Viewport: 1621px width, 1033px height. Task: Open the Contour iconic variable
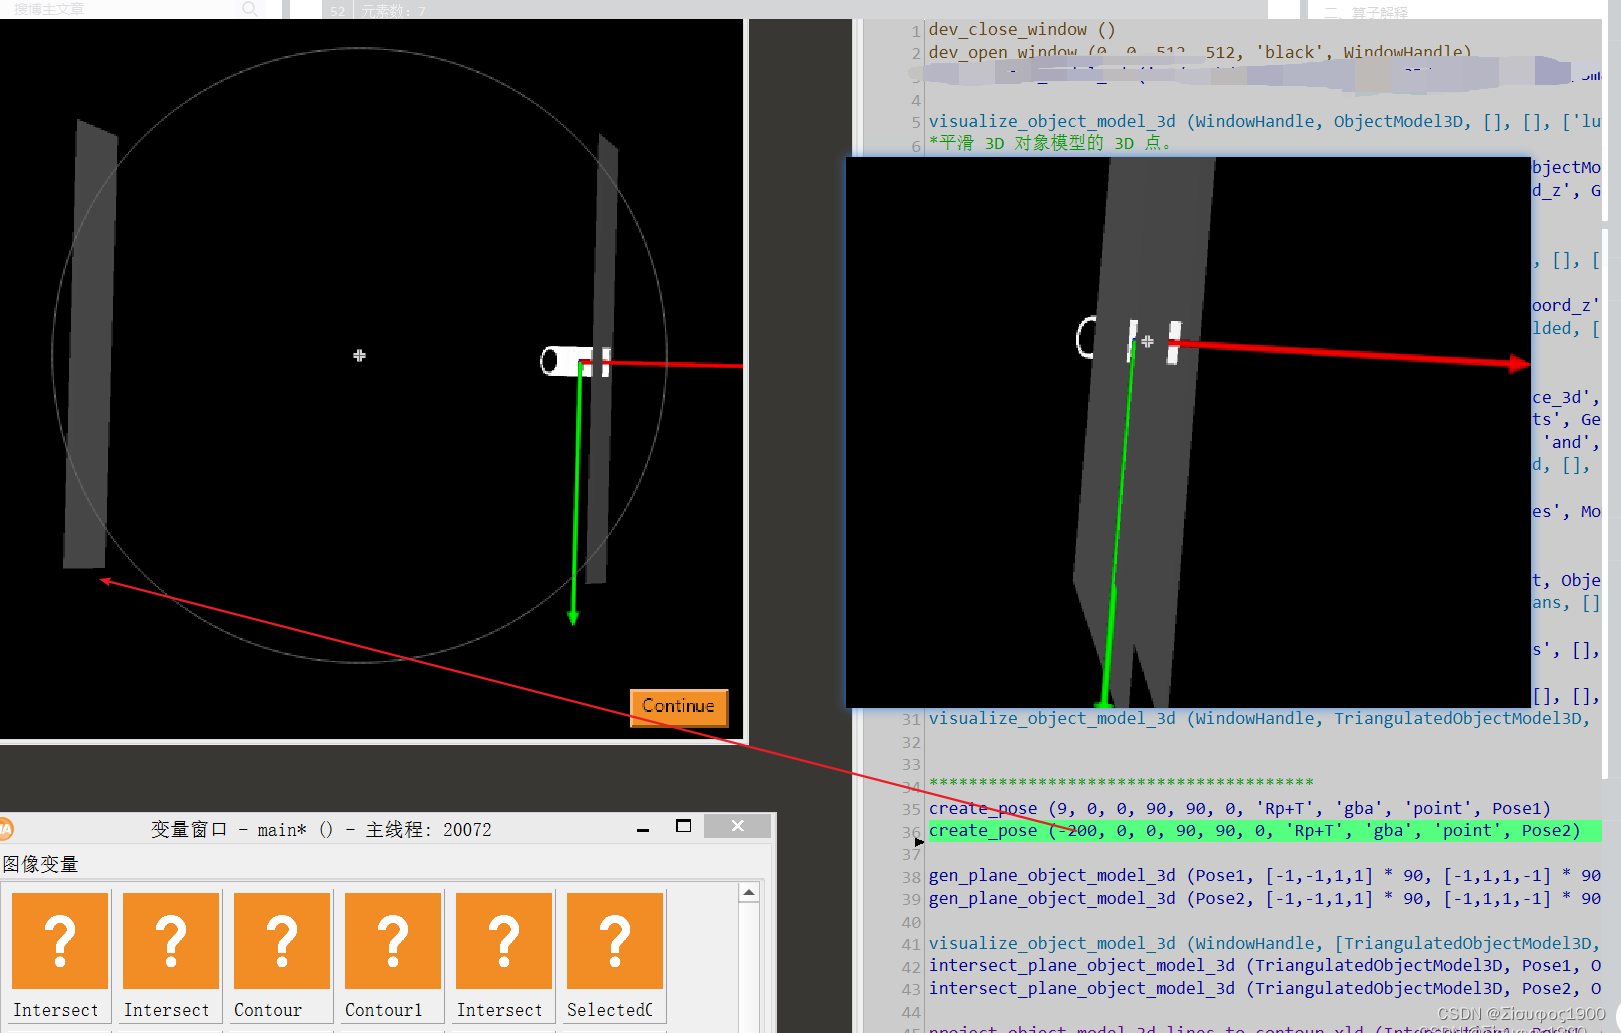(281, 940)
